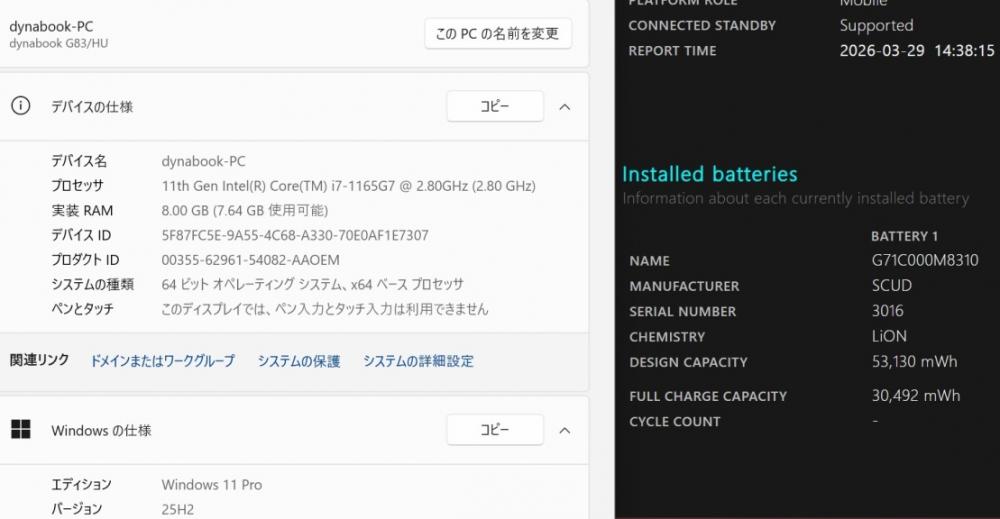Select the dynabook G83/HU model text
Viewport: 1000px width, 519px height.
59,43
